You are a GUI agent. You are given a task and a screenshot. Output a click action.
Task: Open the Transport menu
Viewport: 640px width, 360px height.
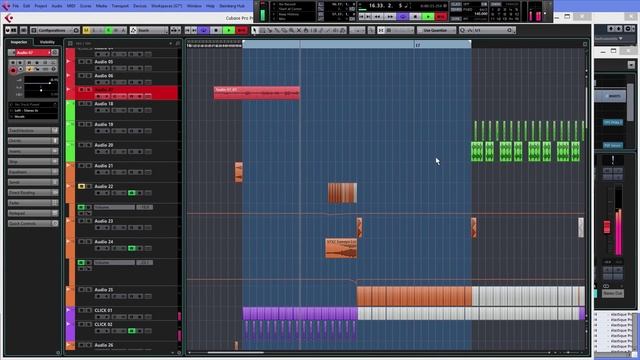(x=120, y=6)
